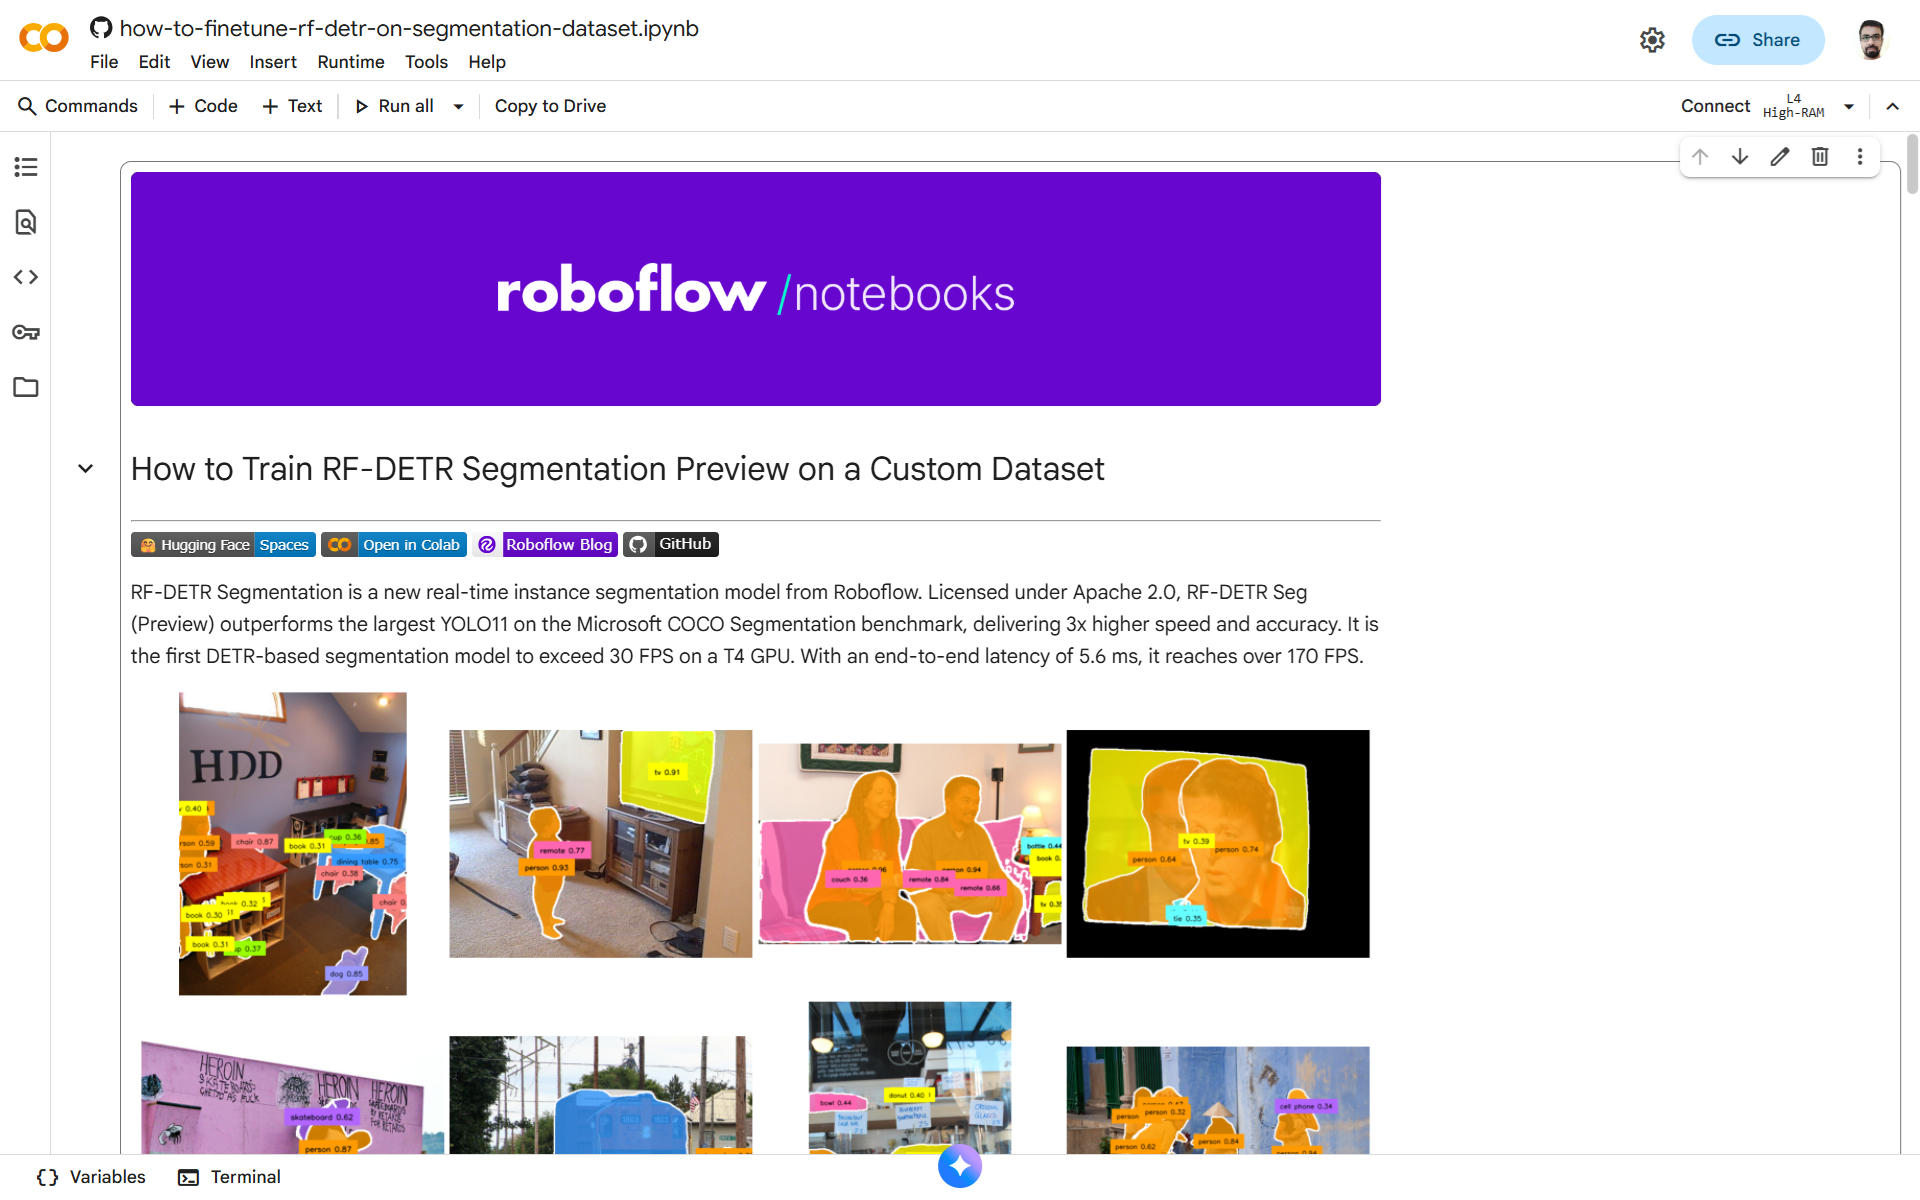
Task: Click the Copy to Drive button
Action: pyautogui.click(x=550, y=106)
